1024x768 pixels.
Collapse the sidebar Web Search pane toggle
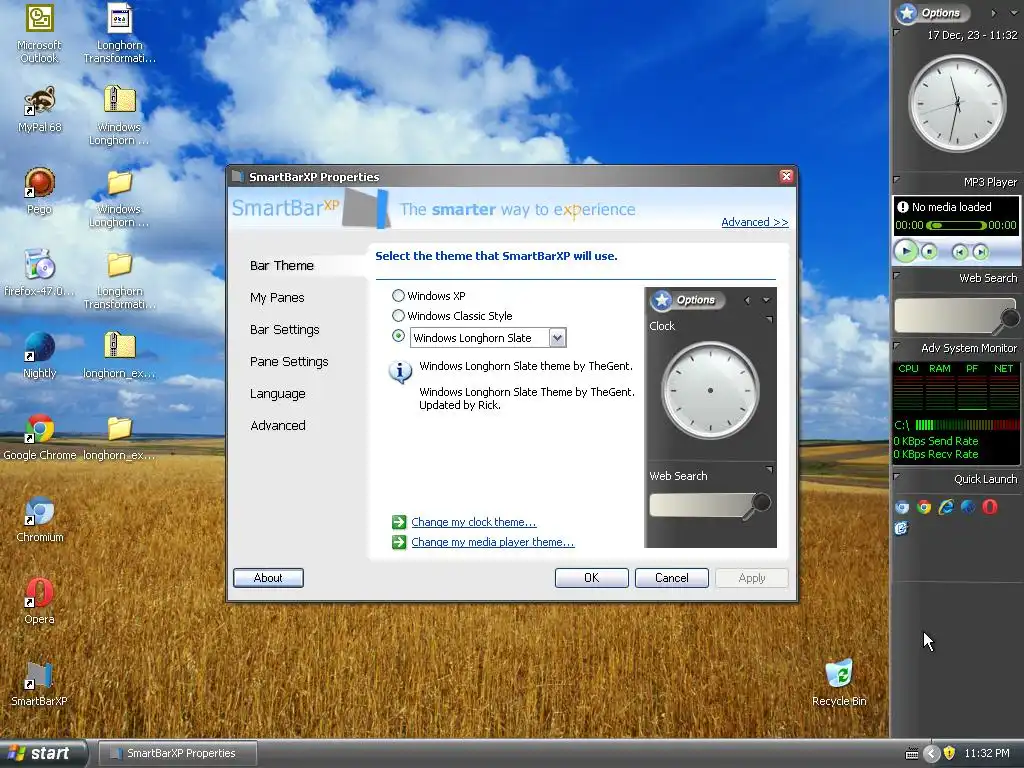pos(897,275)
